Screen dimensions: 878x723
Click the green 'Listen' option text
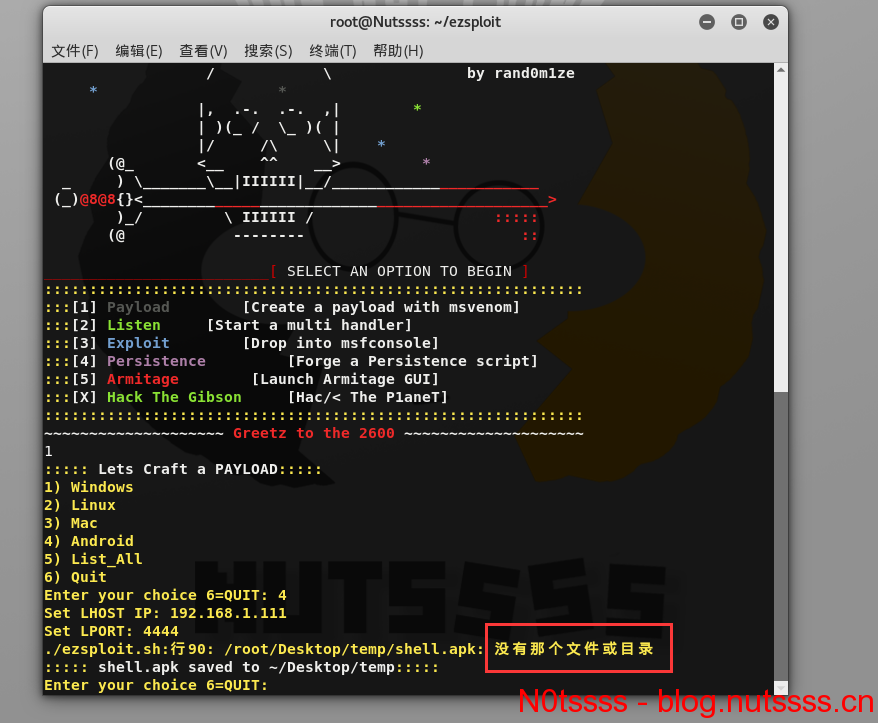pos(134,325)
